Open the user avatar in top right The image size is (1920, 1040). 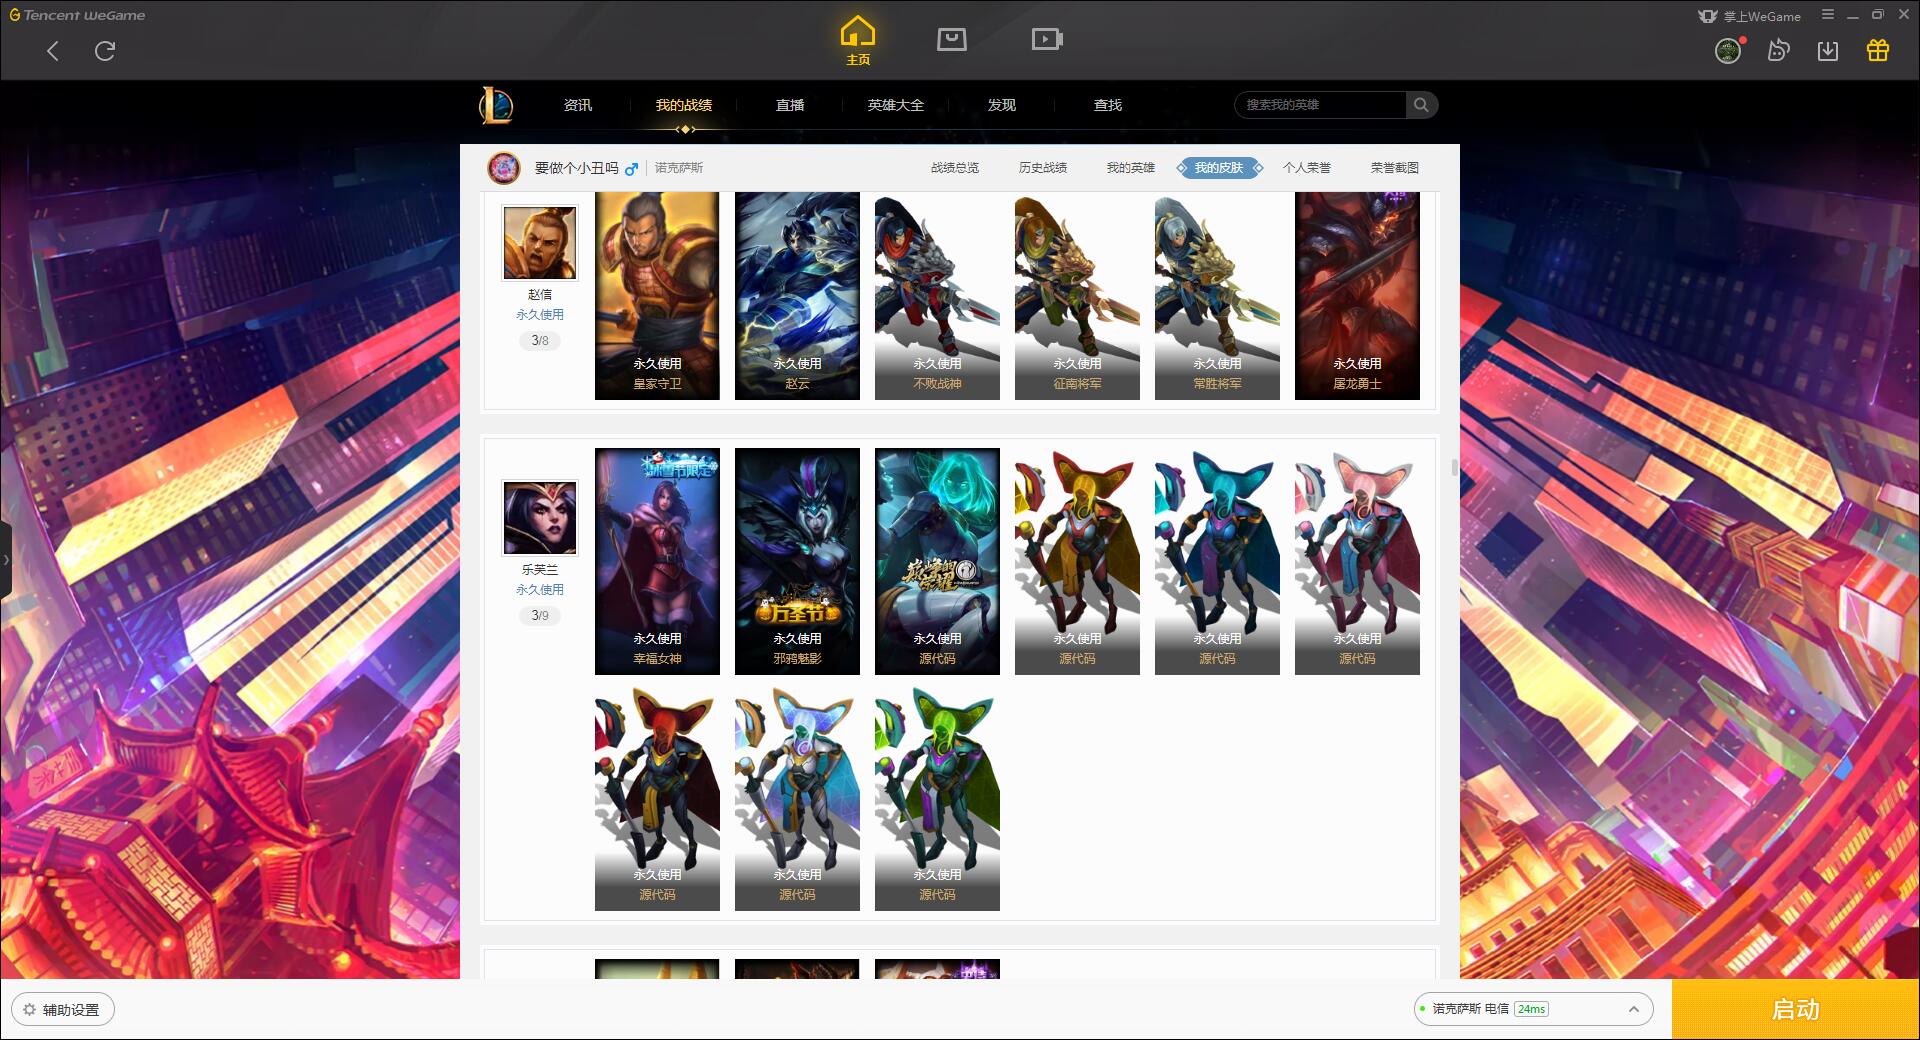click(x=1728, y=51)
